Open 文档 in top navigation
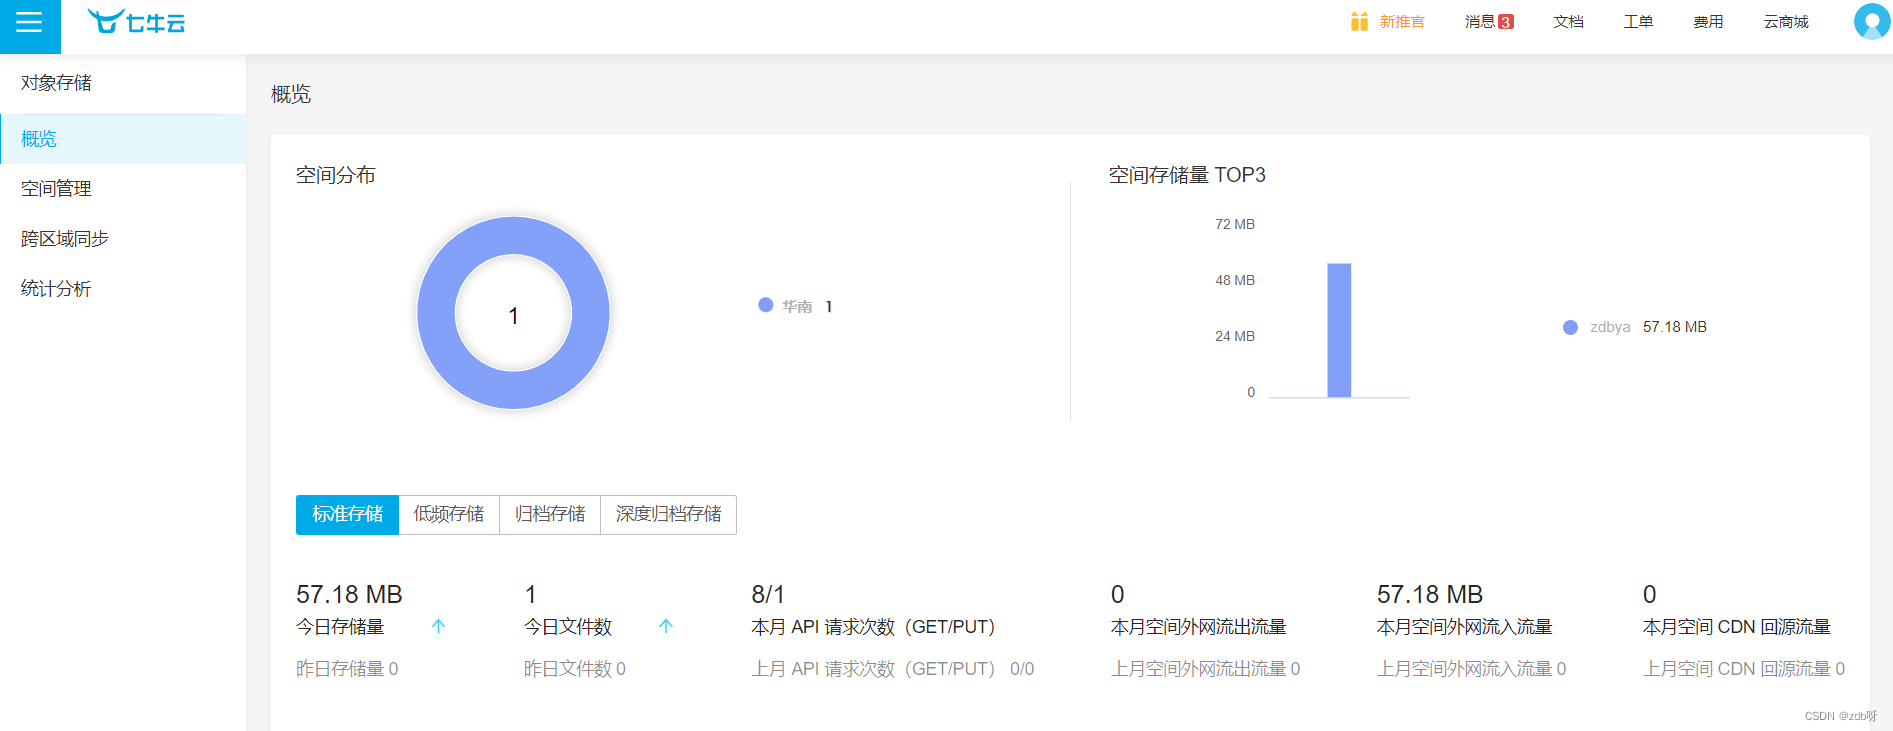The width and height of the screenshot is (1893, 731). (x=1568, y=22)
